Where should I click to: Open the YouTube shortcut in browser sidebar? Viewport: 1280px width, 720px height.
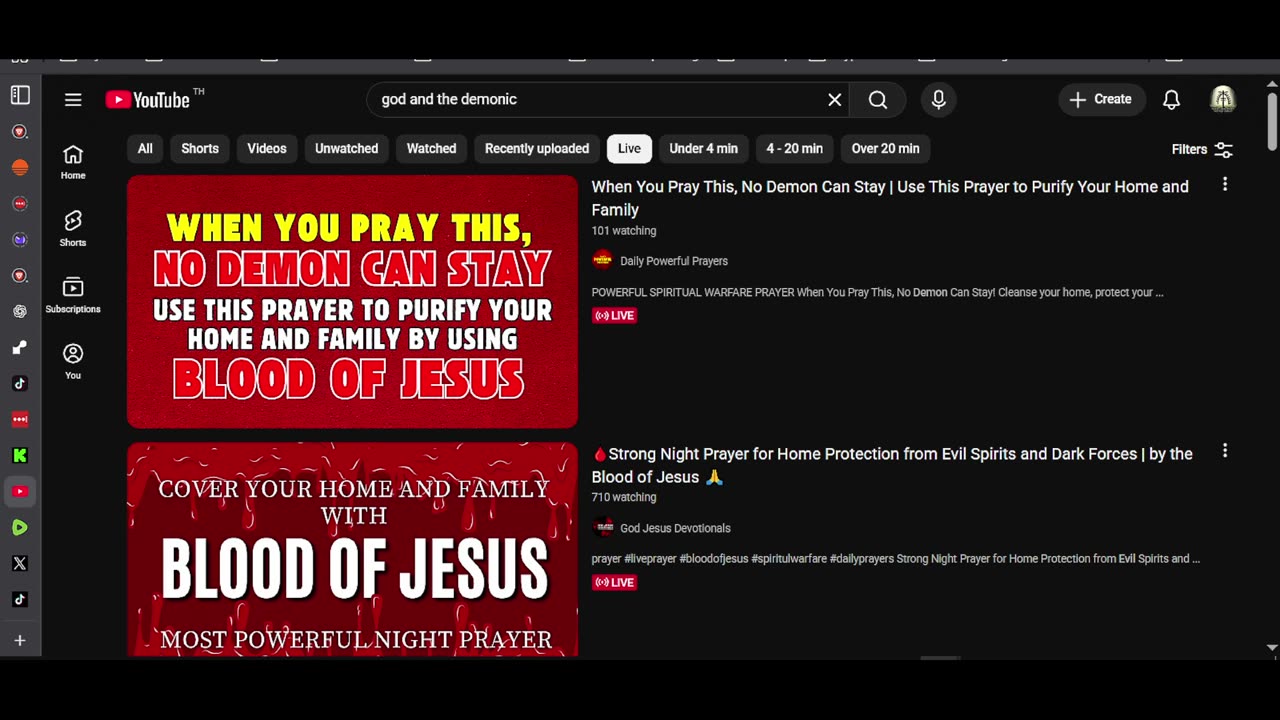click(20, 491)
